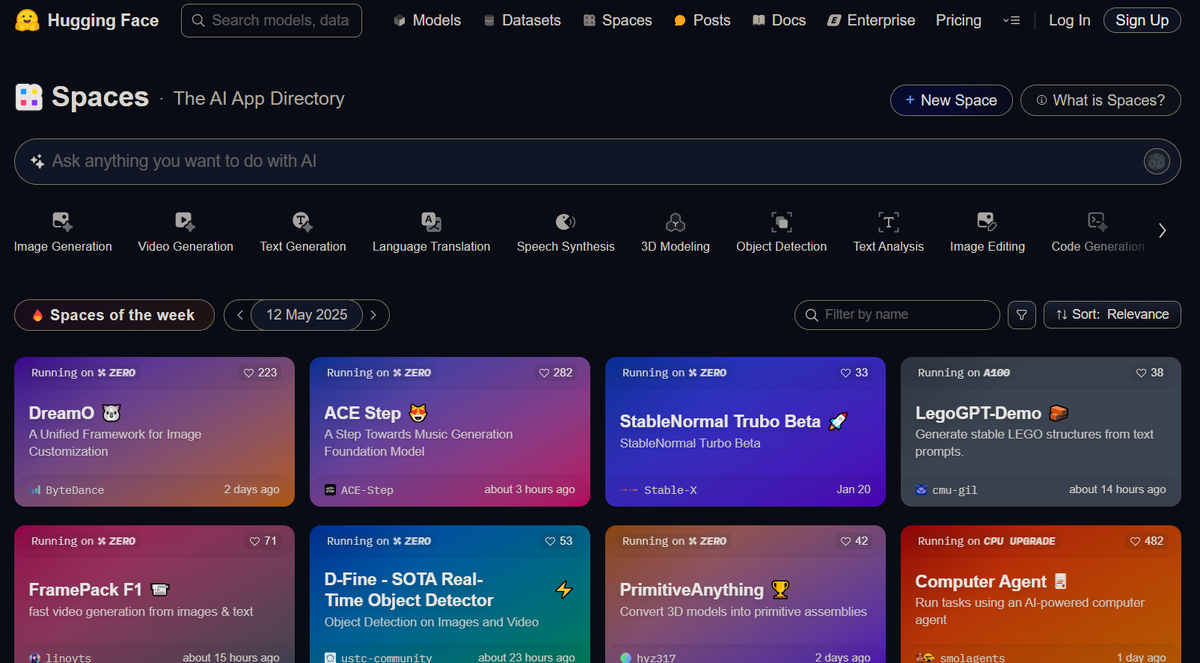Click the Speech Synthesis category icon
Image resolution: width=1200 pixels, height=663 pixels.
point(565,221)
